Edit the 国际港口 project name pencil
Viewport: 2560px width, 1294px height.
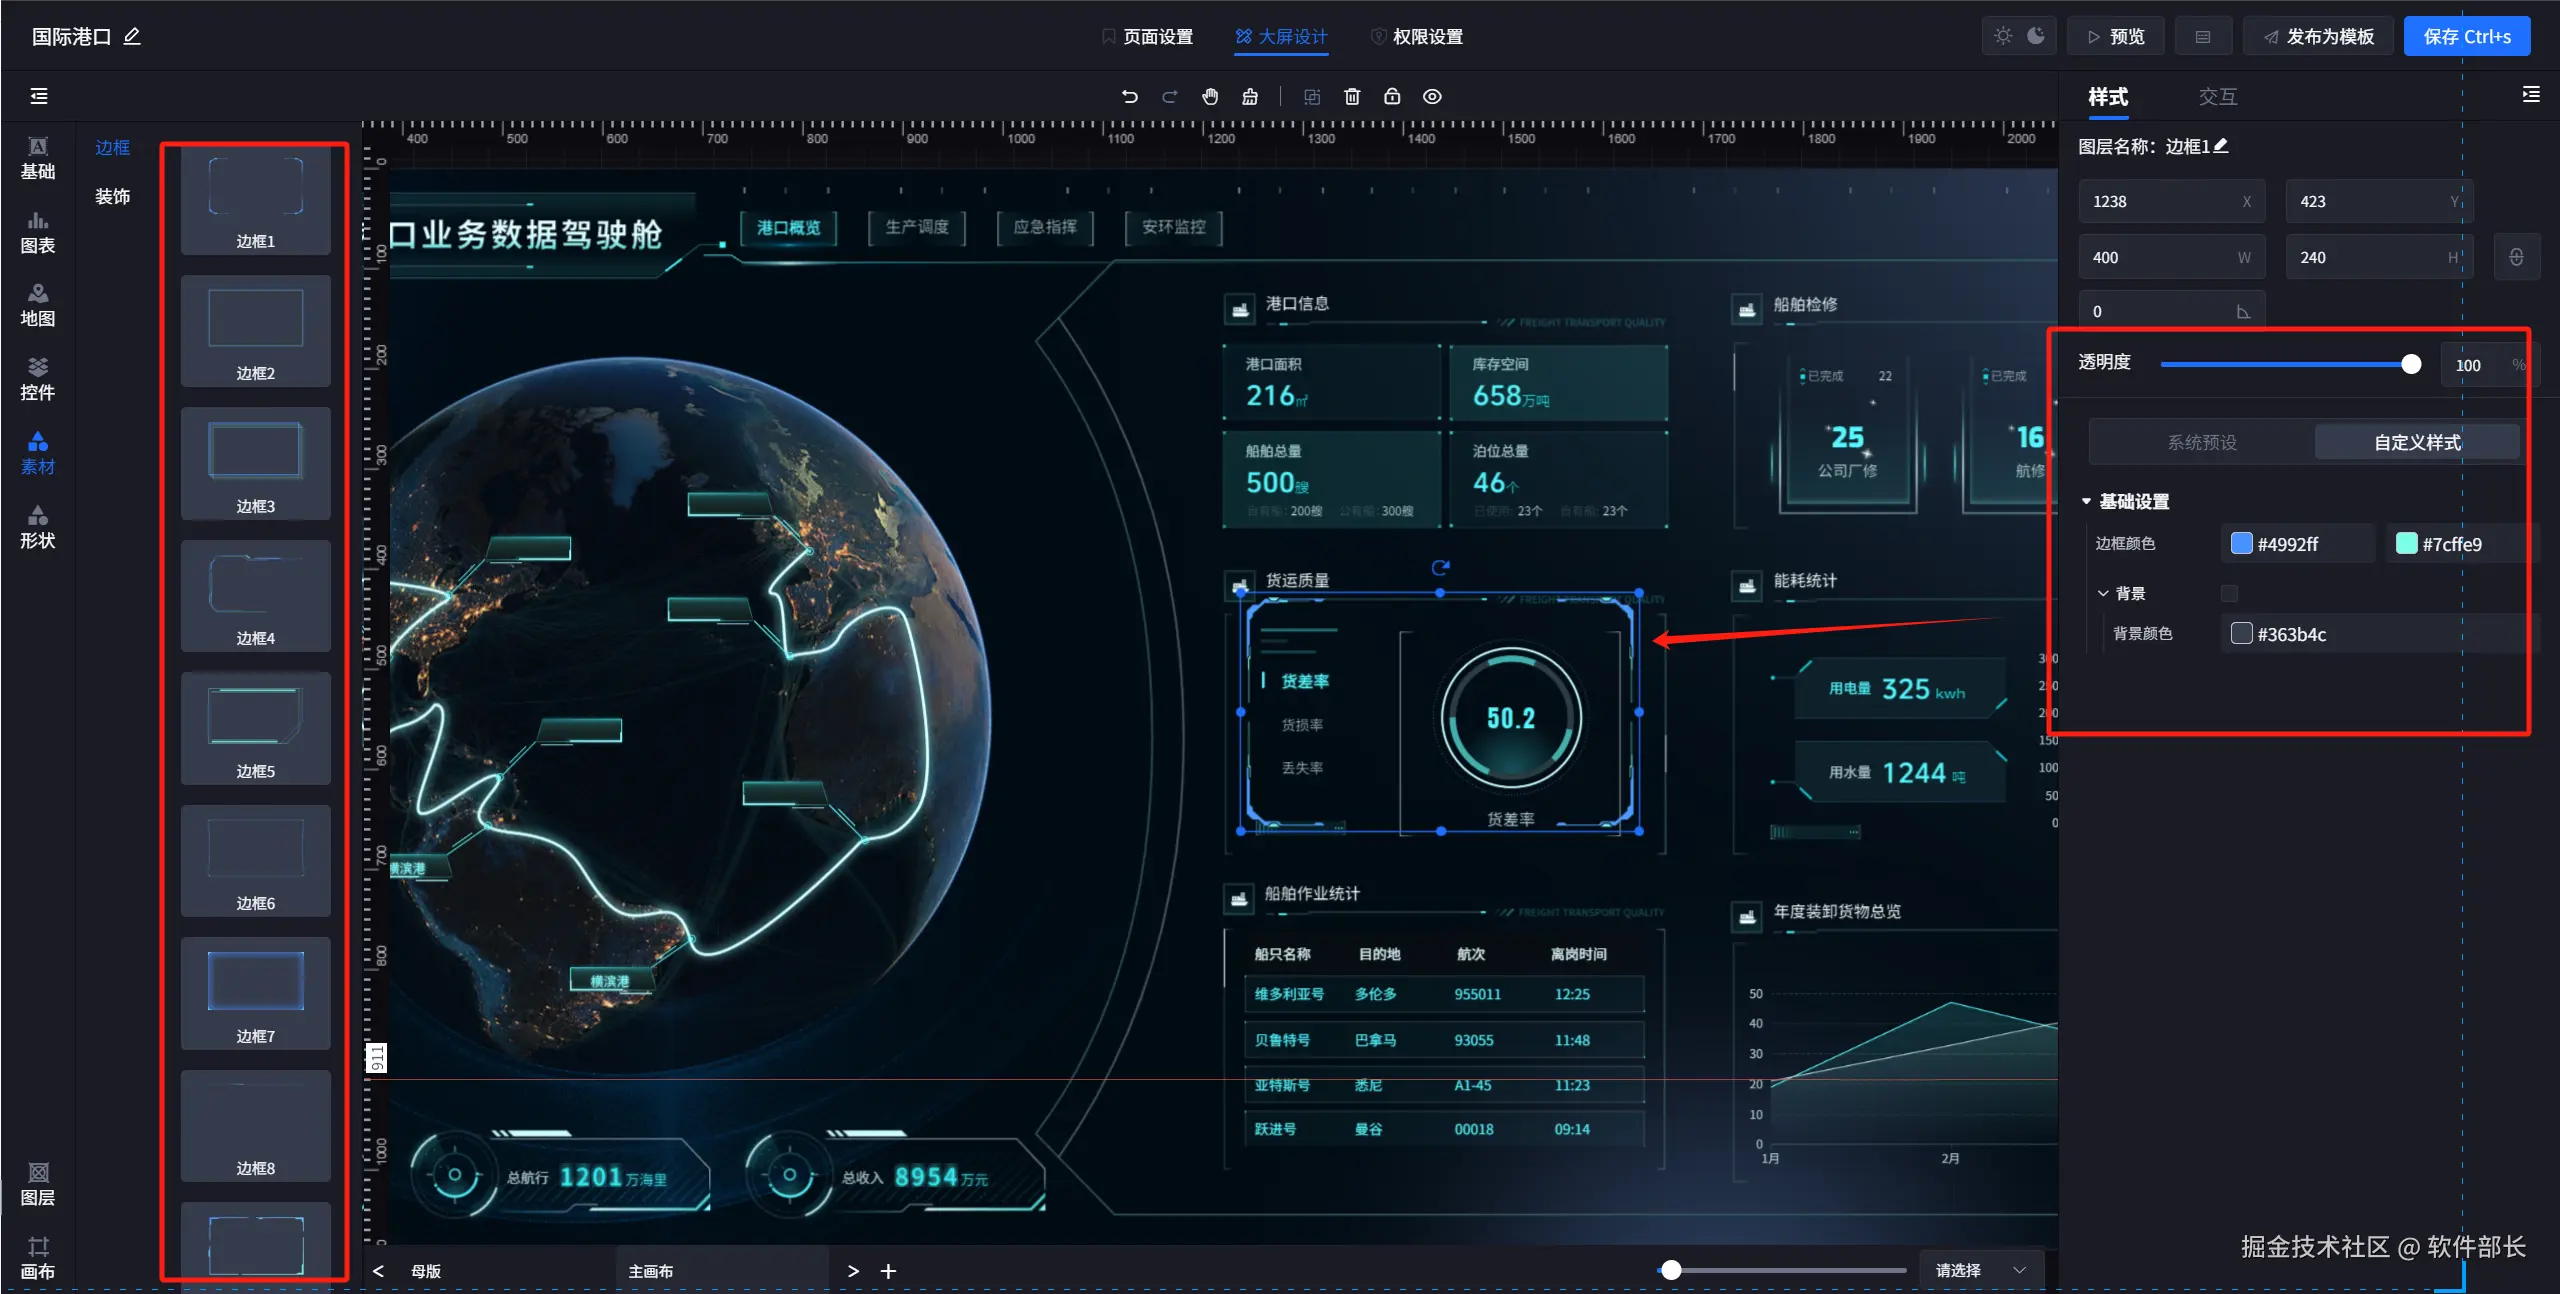point(132,37)
